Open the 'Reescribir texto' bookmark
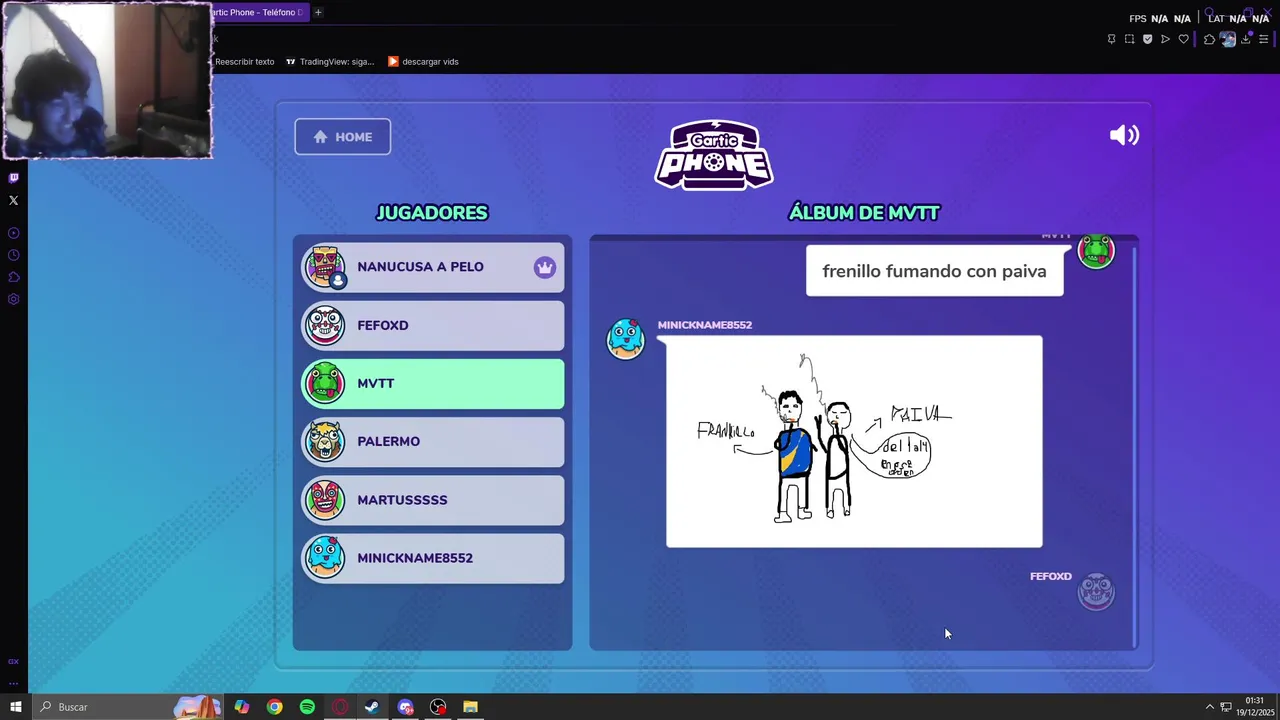The height and width of the screenshot is (720, 1280). 244,61
